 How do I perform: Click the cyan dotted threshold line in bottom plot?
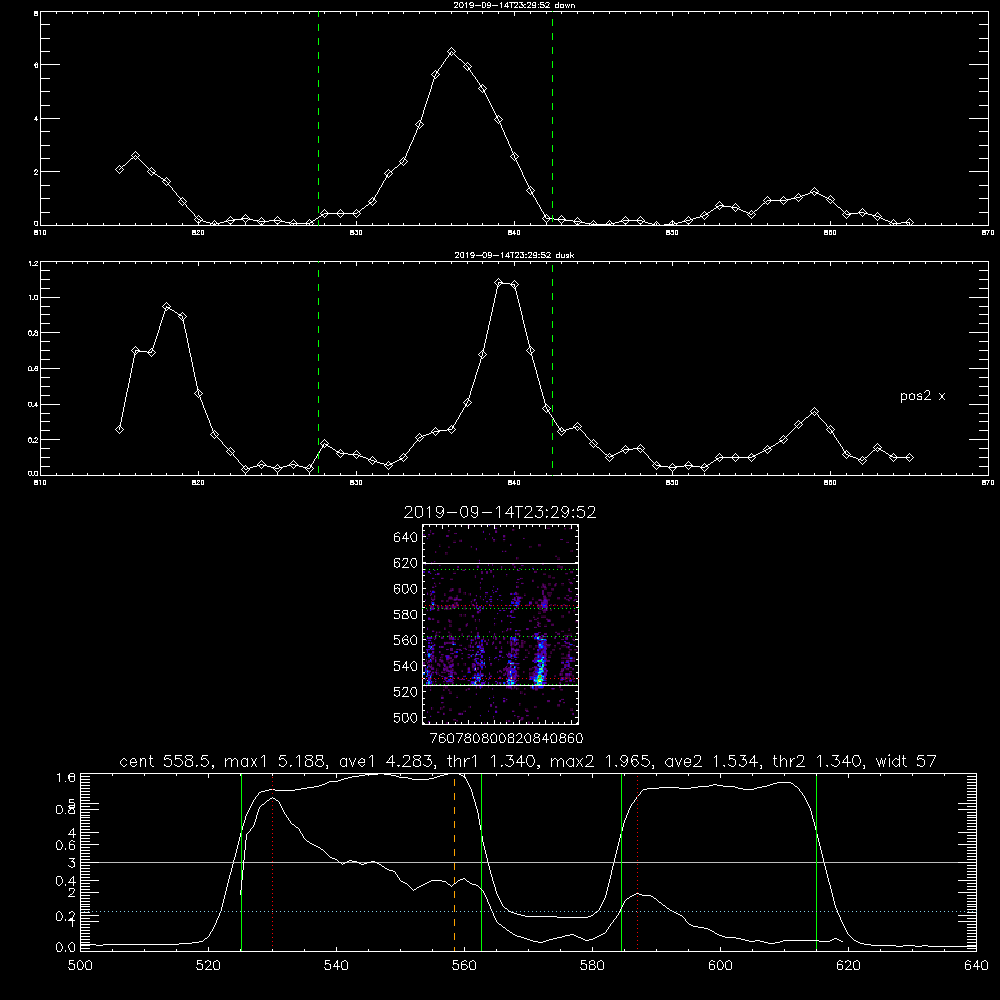click(x=528, y=911)
